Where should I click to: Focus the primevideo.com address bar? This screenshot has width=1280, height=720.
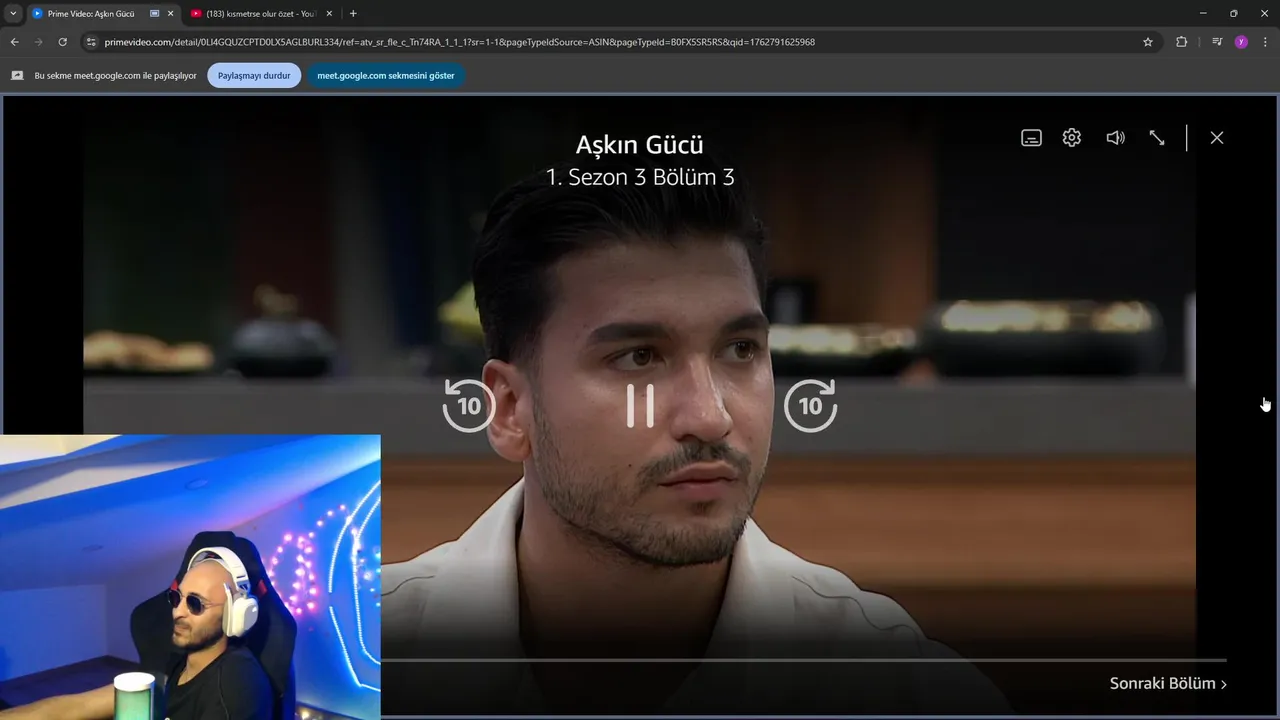pyautogui.click(x=620, y=42)
